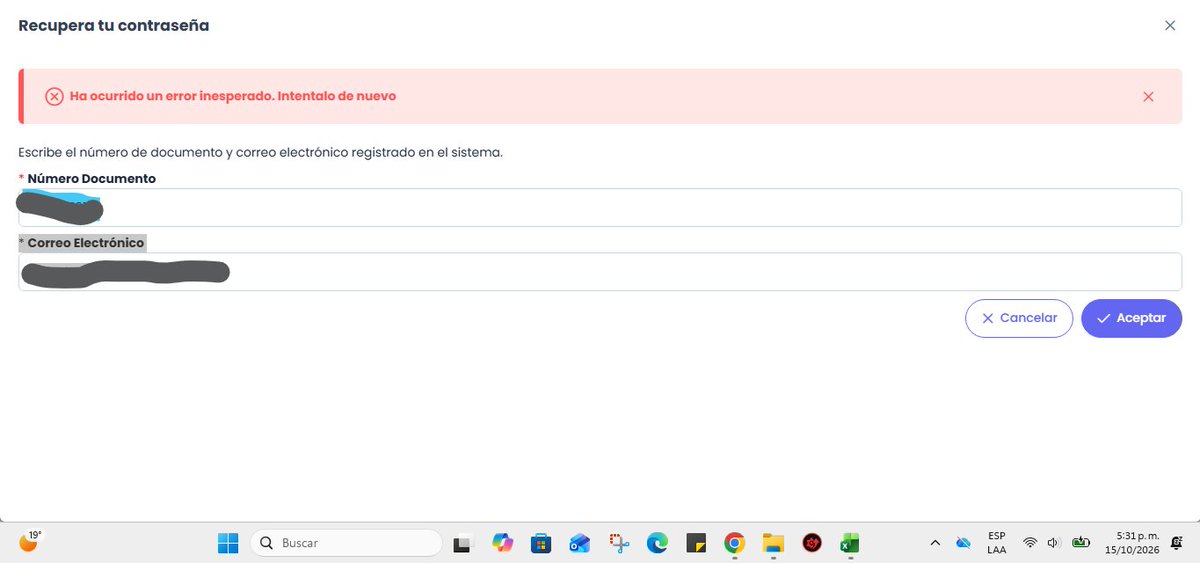Viewport: 1200px width, 563px height.
Task: Open the ESP LAA language switcher
Action: 997,543
